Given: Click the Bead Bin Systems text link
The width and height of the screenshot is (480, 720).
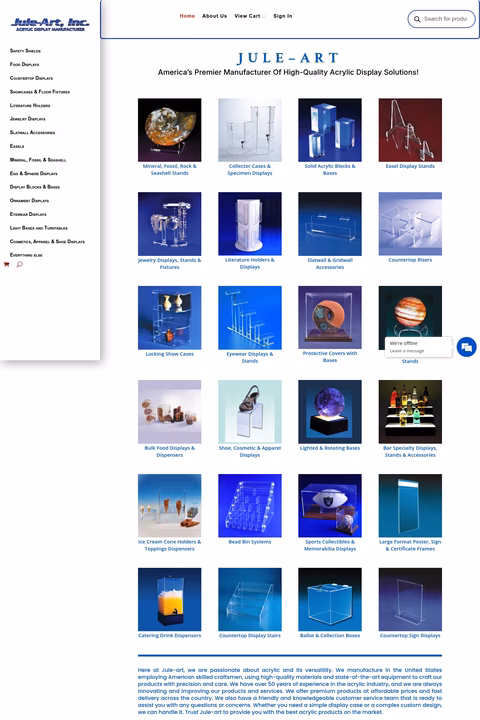Looking at the screenshot, I should tap(250, 542).
